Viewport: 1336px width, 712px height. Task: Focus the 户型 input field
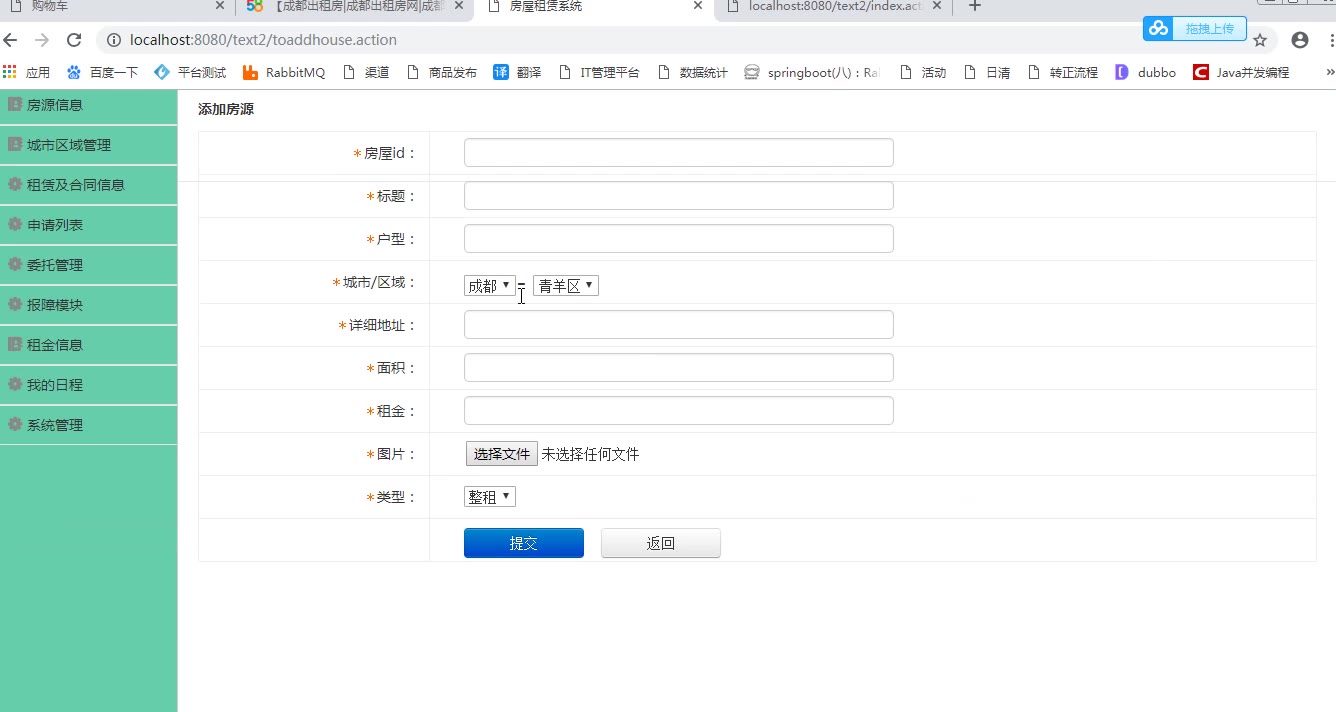click(x=679, y=239)
